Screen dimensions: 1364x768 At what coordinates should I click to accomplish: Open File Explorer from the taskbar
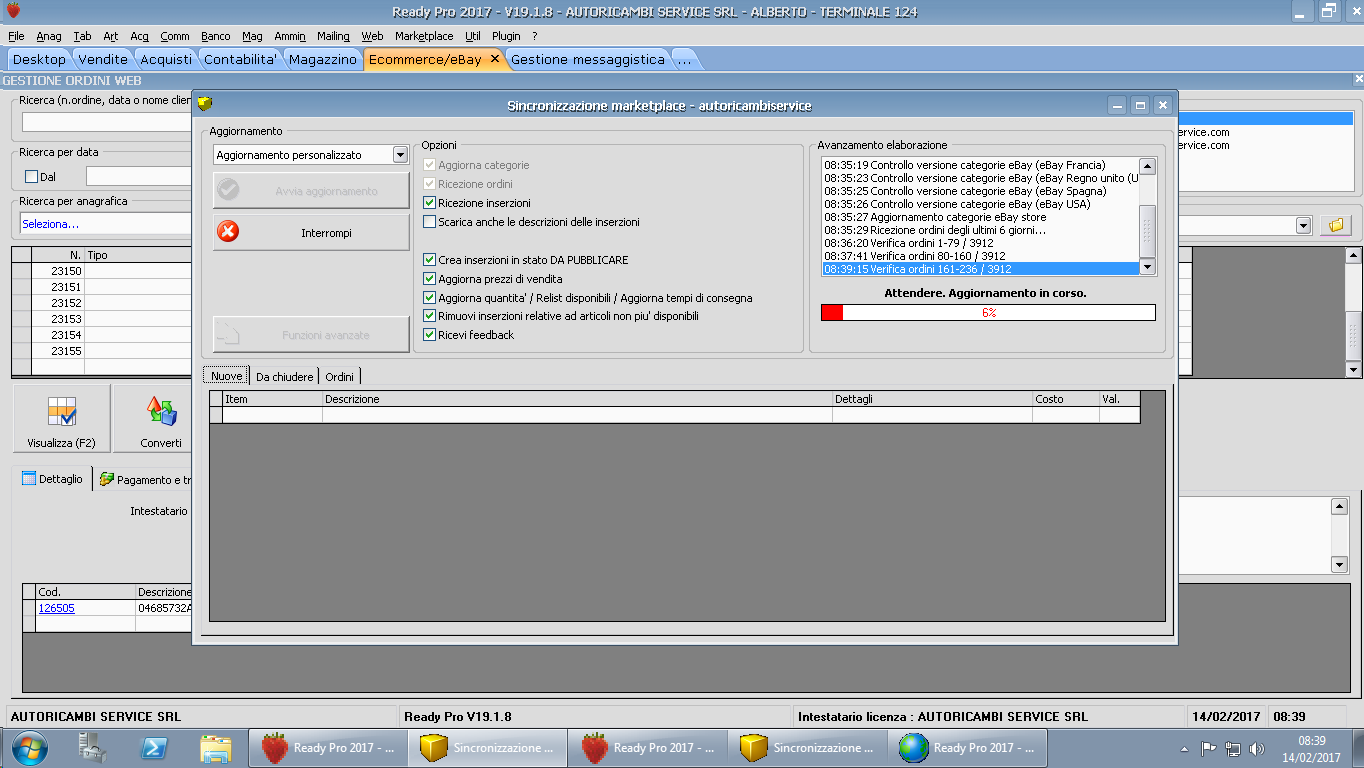pos(215,748)
